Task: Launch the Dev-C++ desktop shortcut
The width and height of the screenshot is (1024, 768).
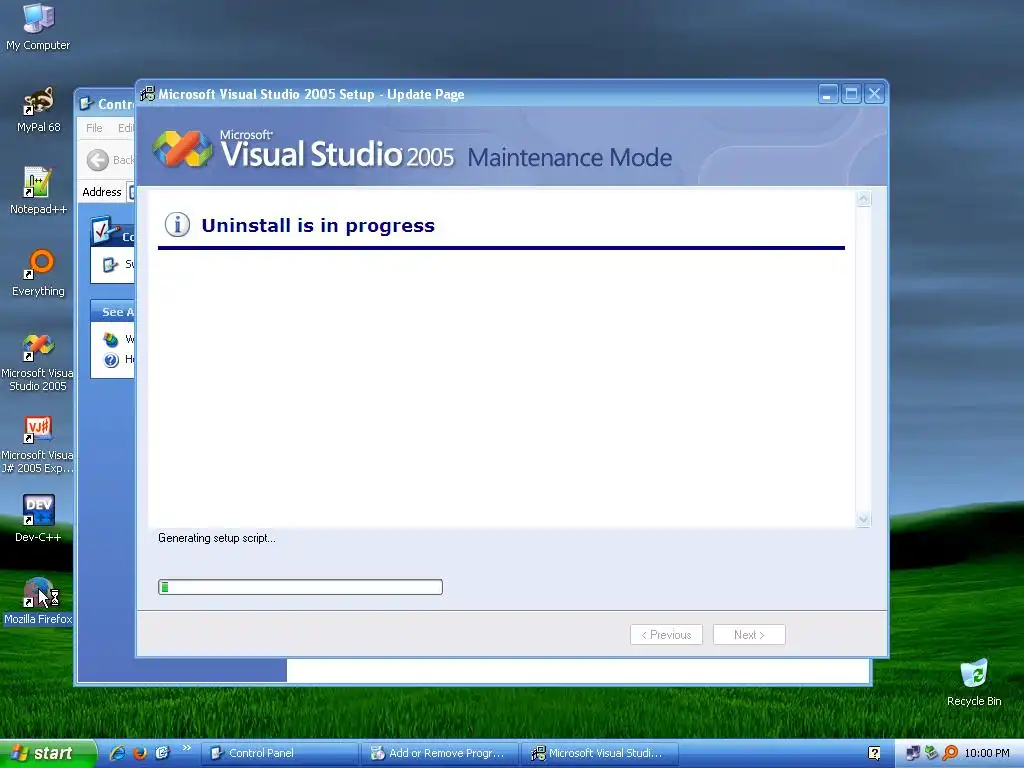Action: [x=38, y=519]
